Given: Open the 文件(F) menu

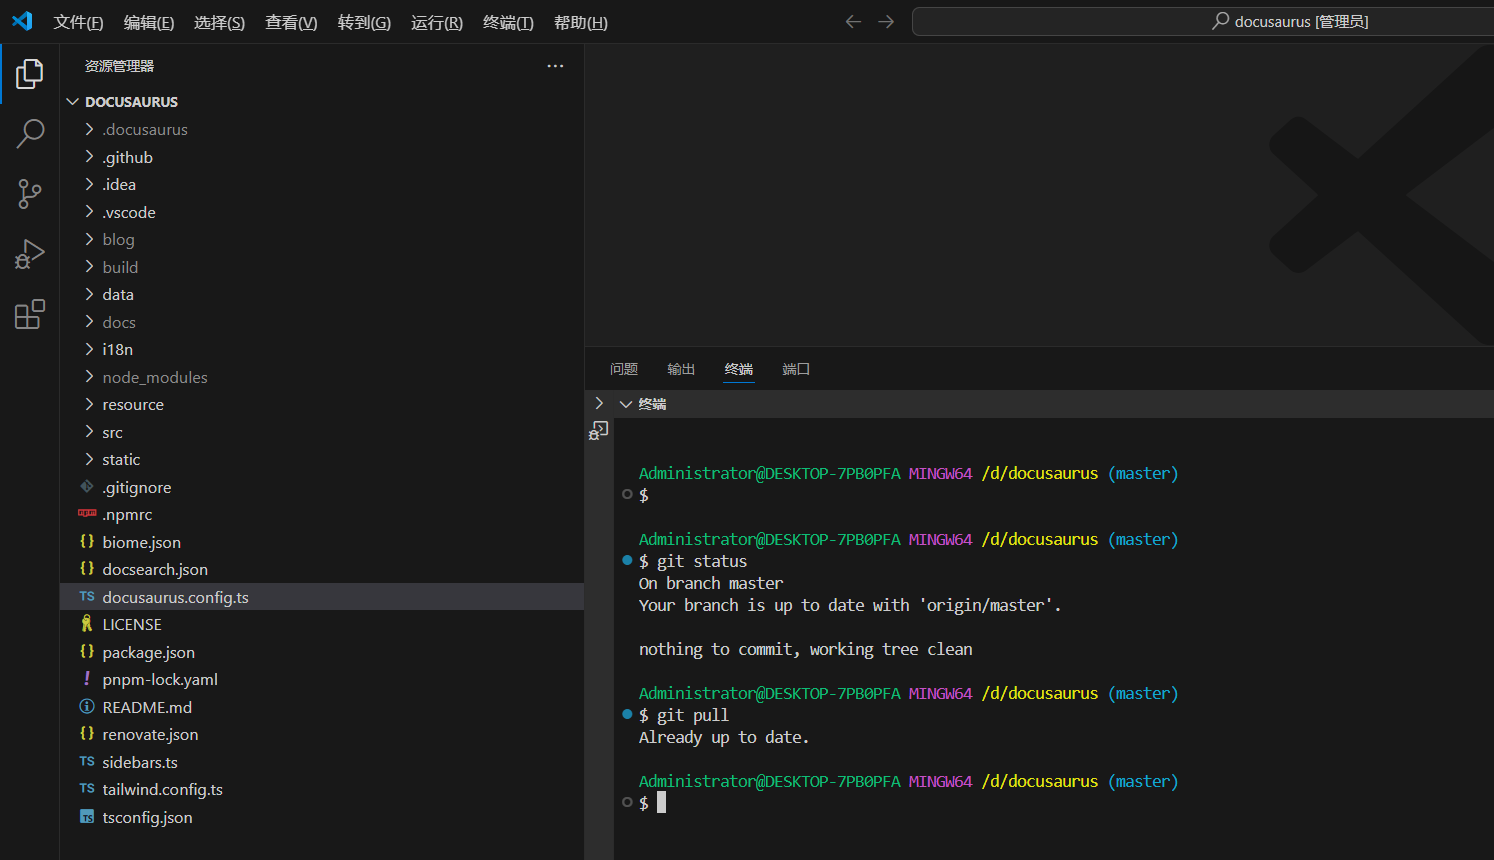Looking at the screenshot, I should click(78, 22).
